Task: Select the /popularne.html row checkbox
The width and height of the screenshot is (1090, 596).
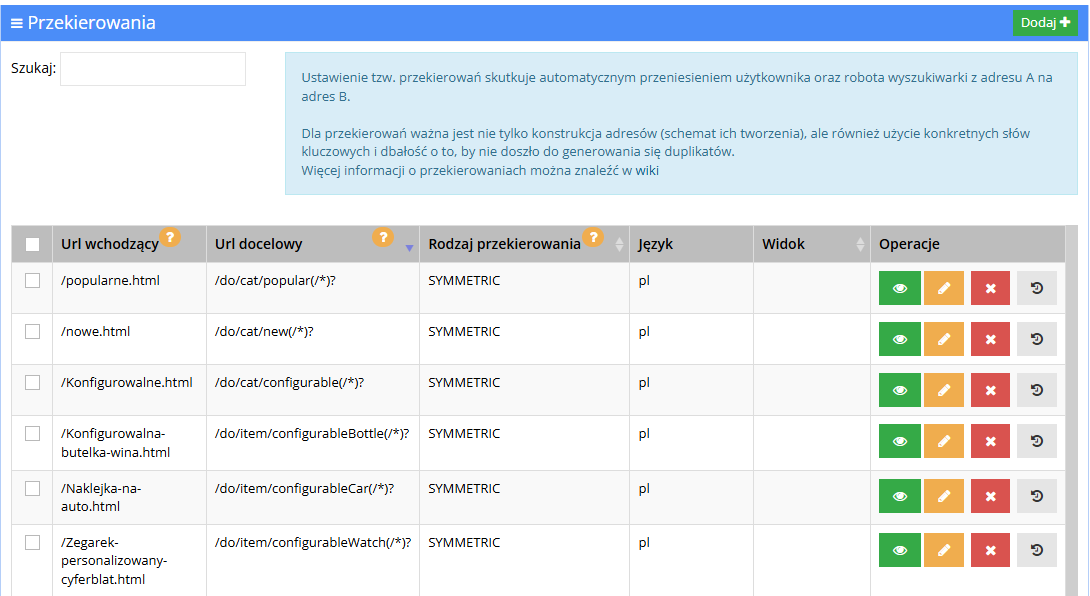Action: tap(33, 280)
